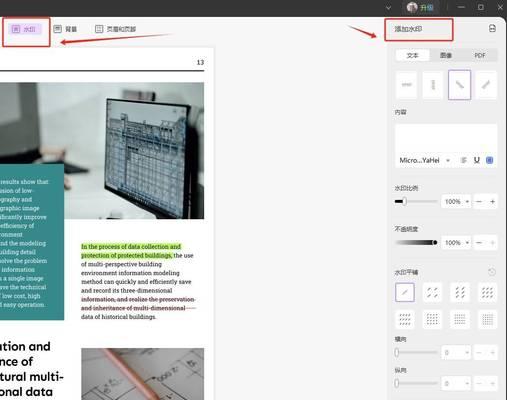Screen dimensions: 507x400
Task: Switch to the PDF watermark tab
Action: [480, 55]
